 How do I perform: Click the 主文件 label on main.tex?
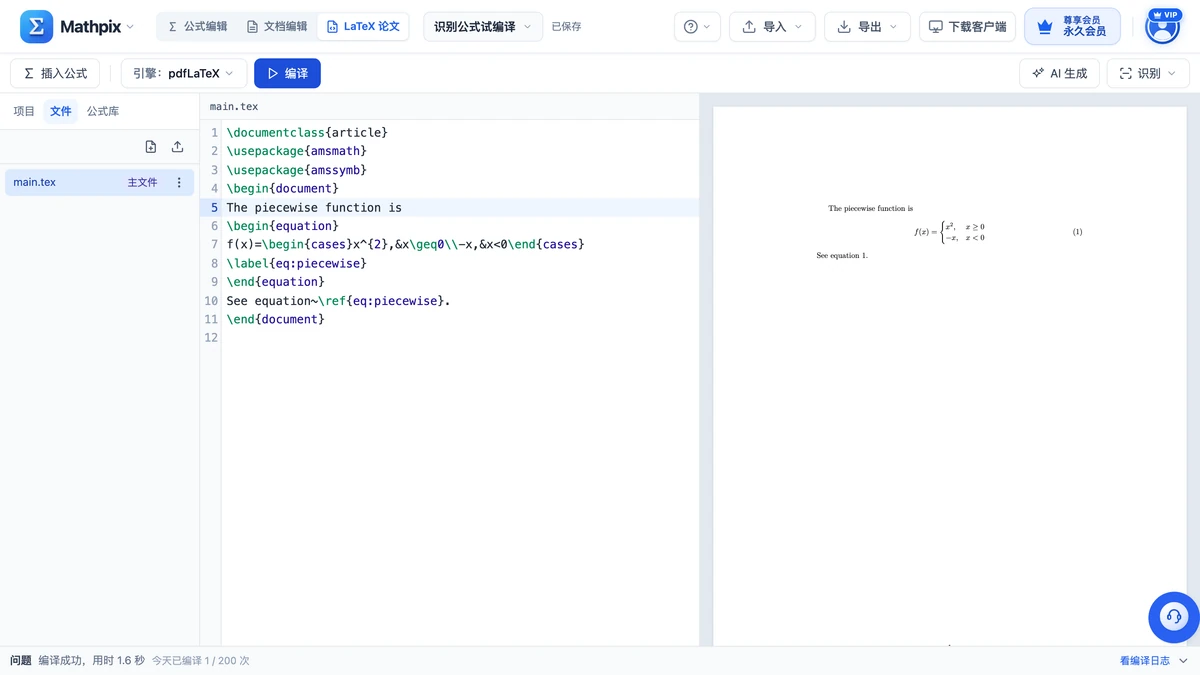142,182
